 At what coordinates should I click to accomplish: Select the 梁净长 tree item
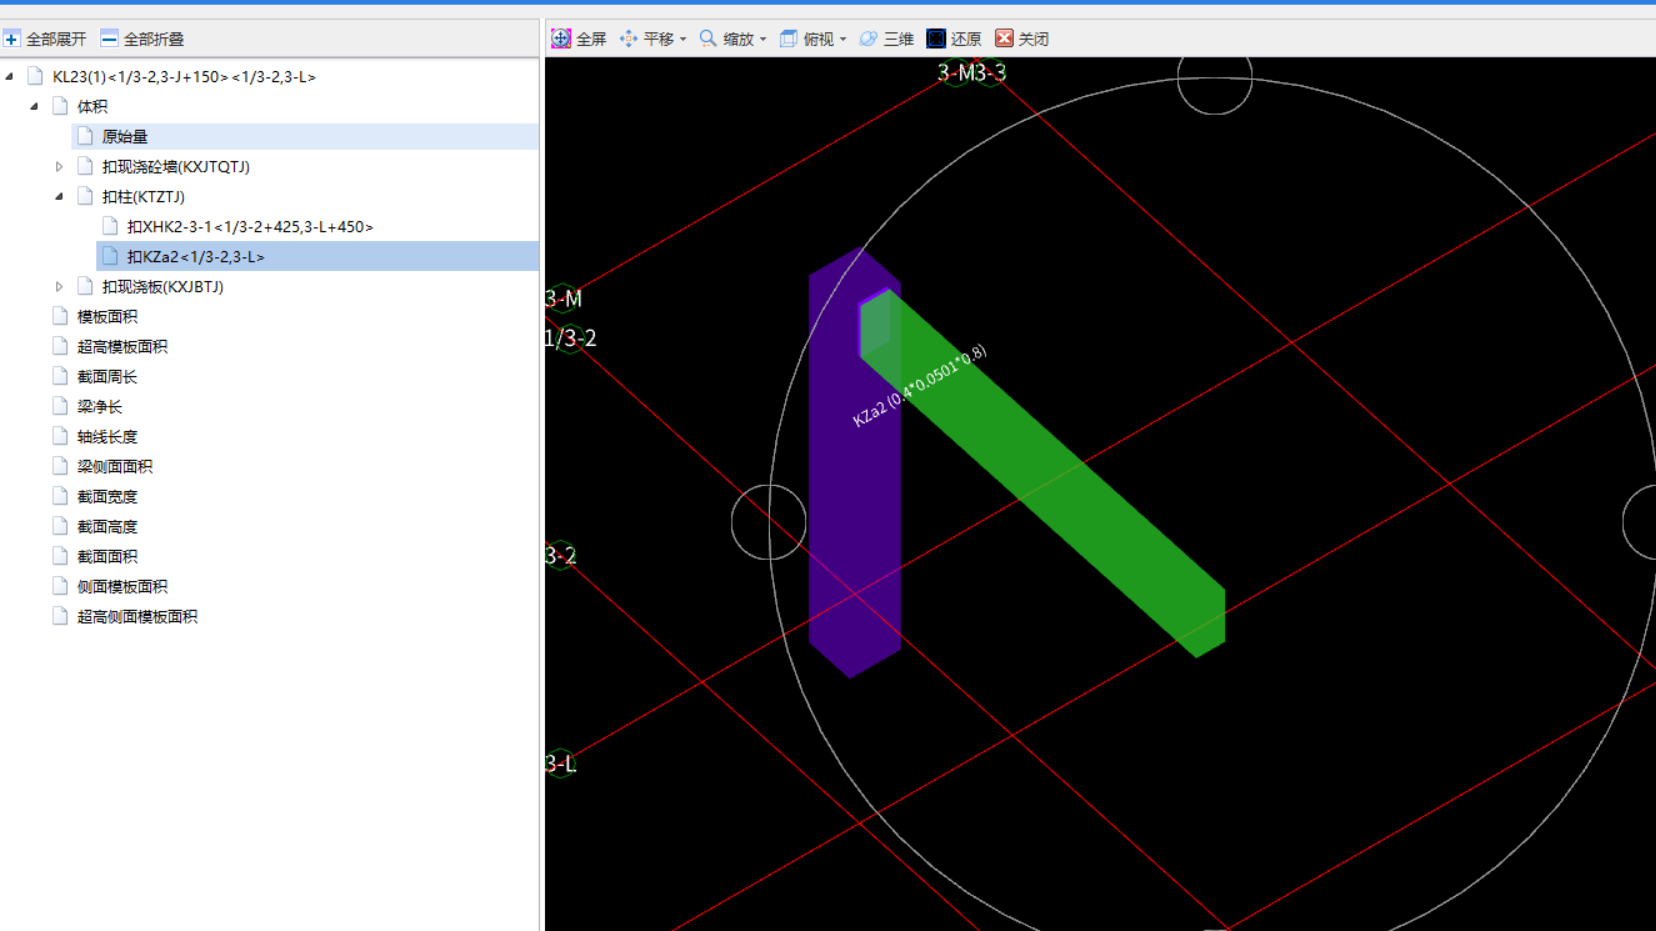coord(100,407)
